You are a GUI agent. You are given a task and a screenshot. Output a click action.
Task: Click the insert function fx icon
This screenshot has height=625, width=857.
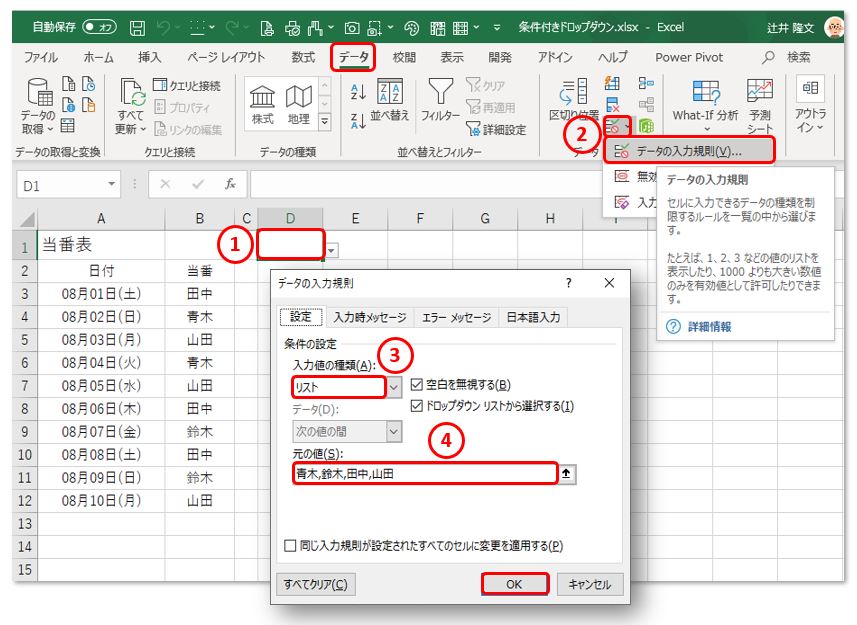click(x=231, y=184)
